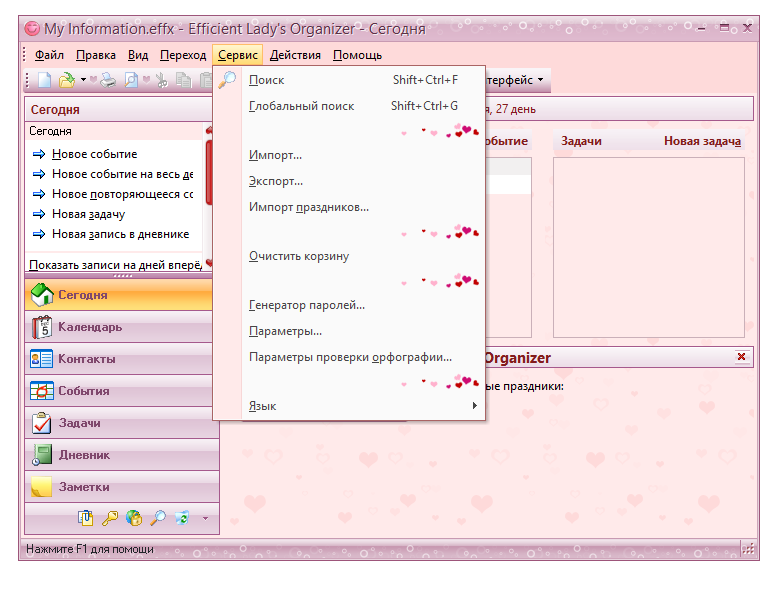Click the diary book icon of Дневник

(x=42, y=455)
